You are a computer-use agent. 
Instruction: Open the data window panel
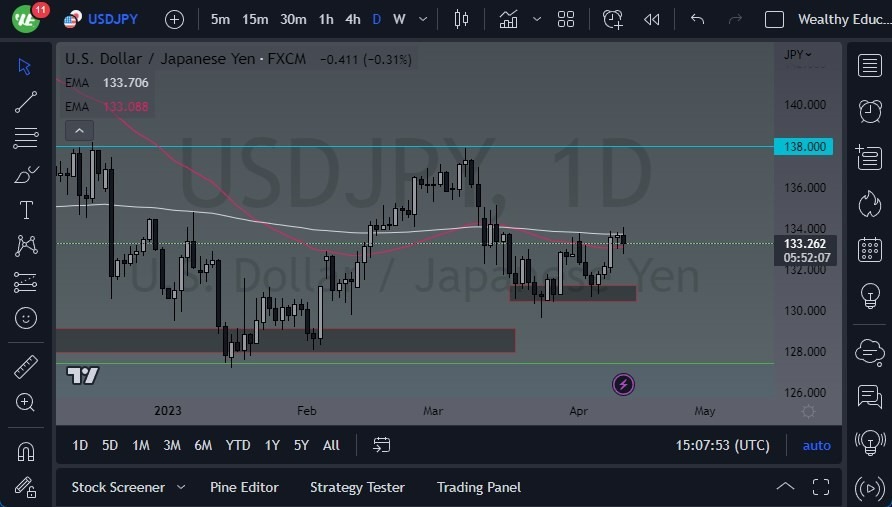870,158
